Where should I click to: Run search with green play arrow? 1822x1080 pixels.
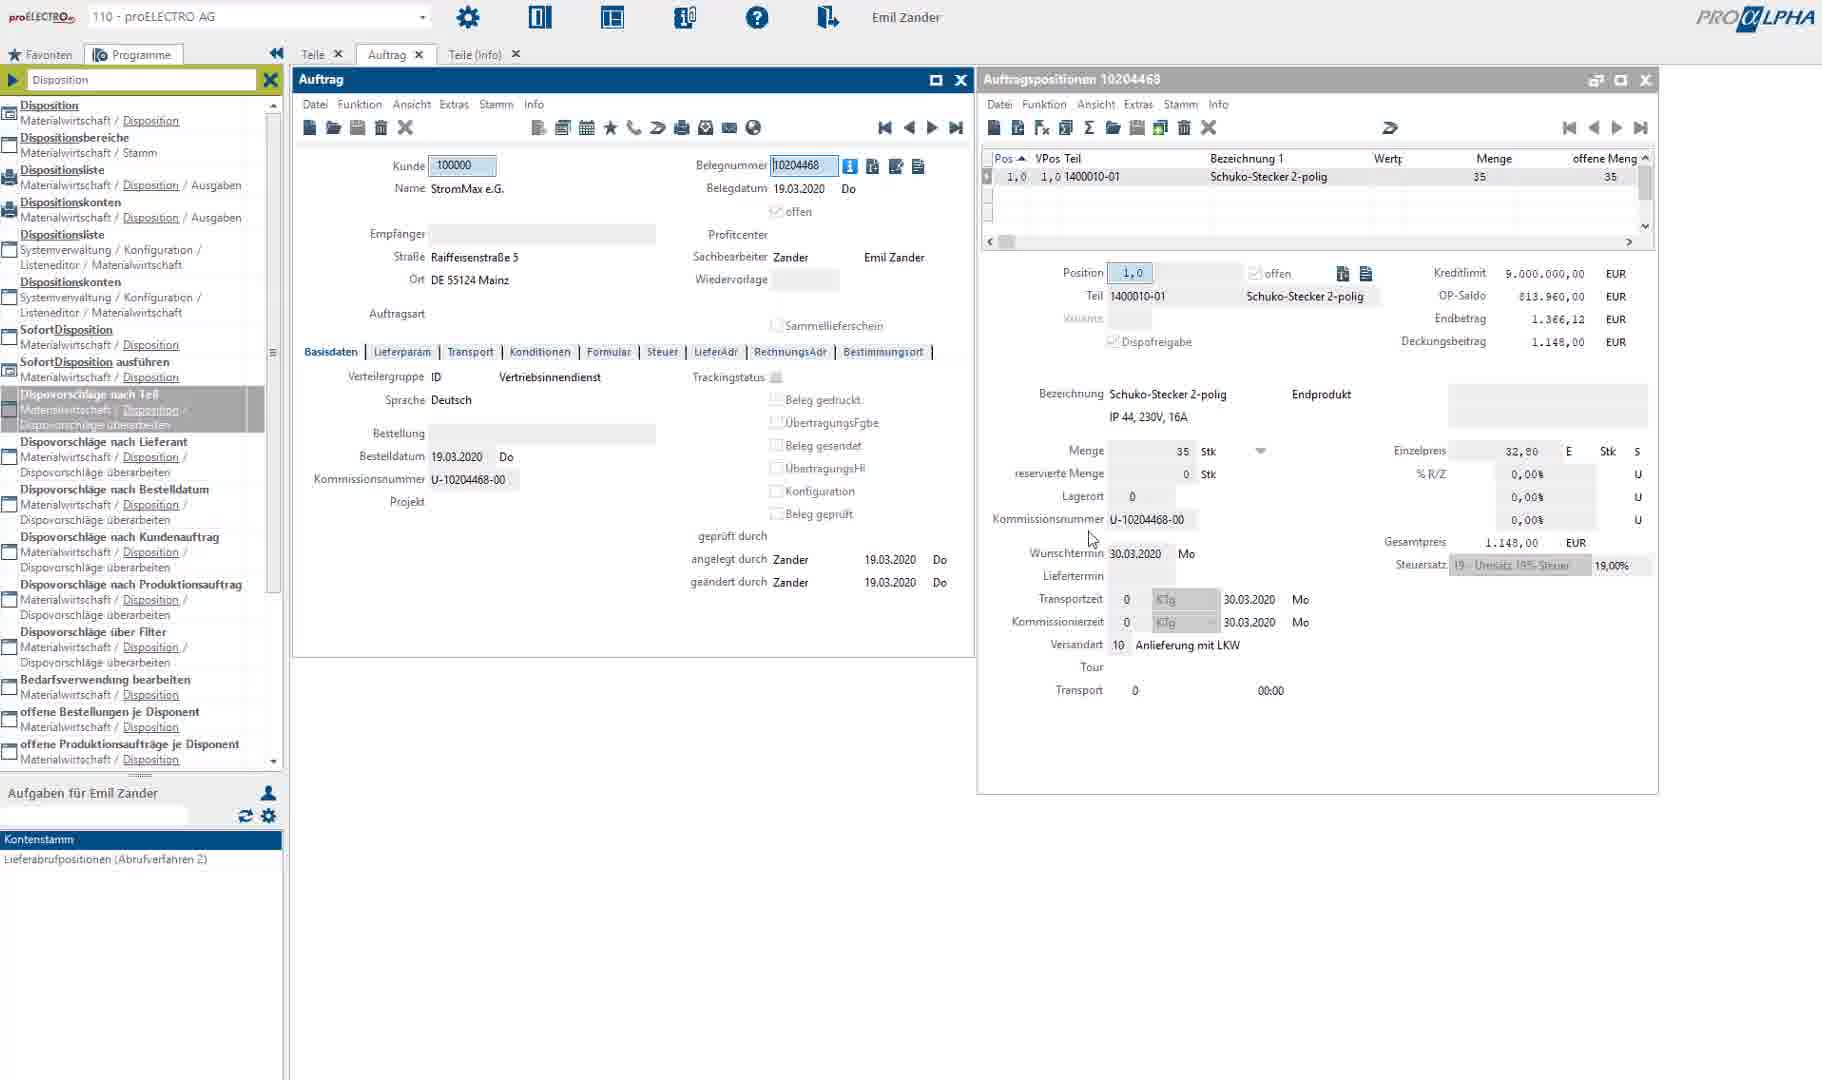[x=13, y=80]
